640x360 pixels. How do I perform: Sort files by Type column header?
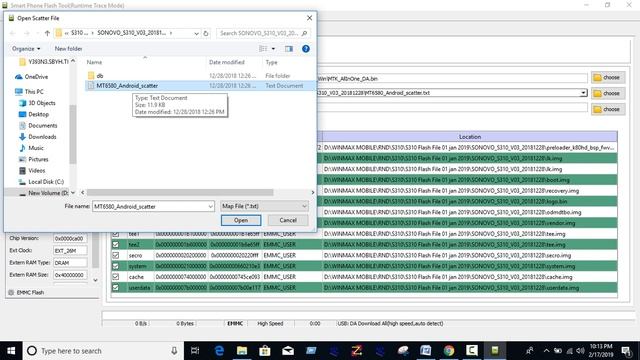tap(271, 62)
